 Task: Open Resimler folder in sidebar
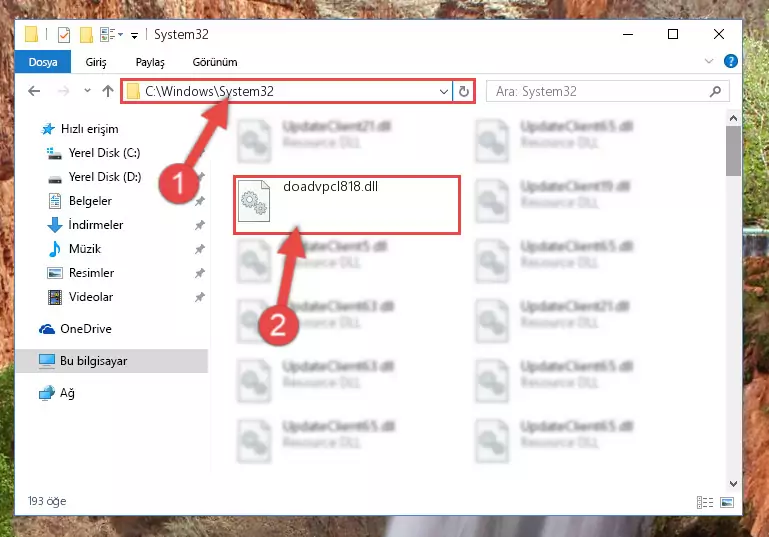pyautogui.click(x=91, y=273)
